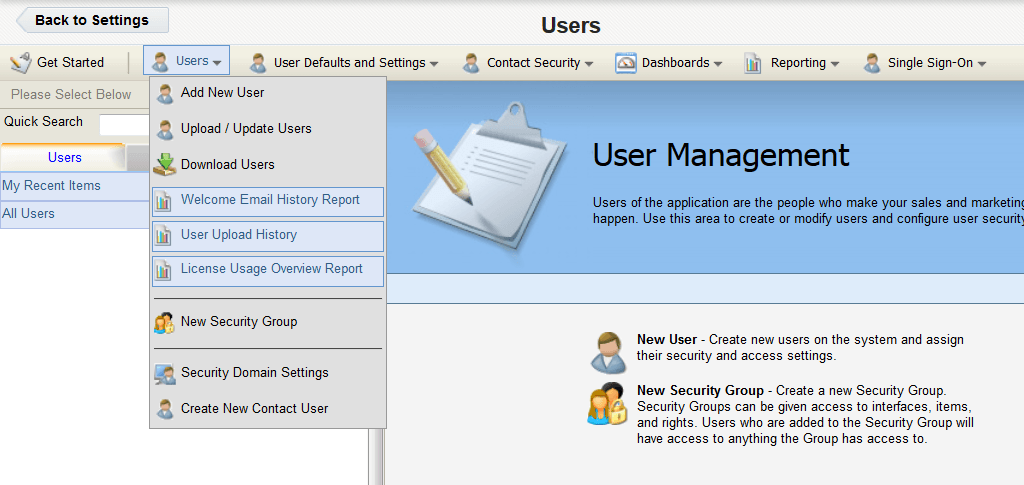Click the 'User Management' title text
This screenshot has height=485, width=1024.
[x=721, y=155]
